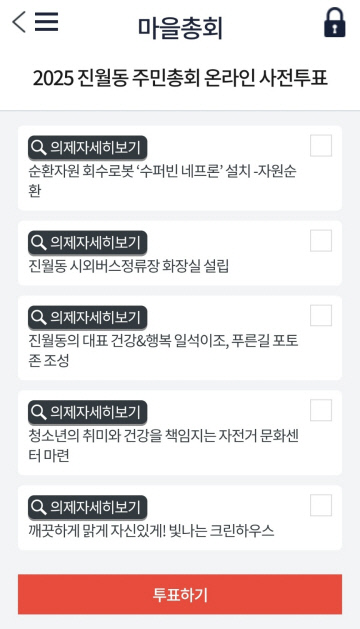The width and height of the screenshot is (360, 629).
Task: Submit vote with the 투표하기 button
Action: pyautogui.click(x=180, y=594)
